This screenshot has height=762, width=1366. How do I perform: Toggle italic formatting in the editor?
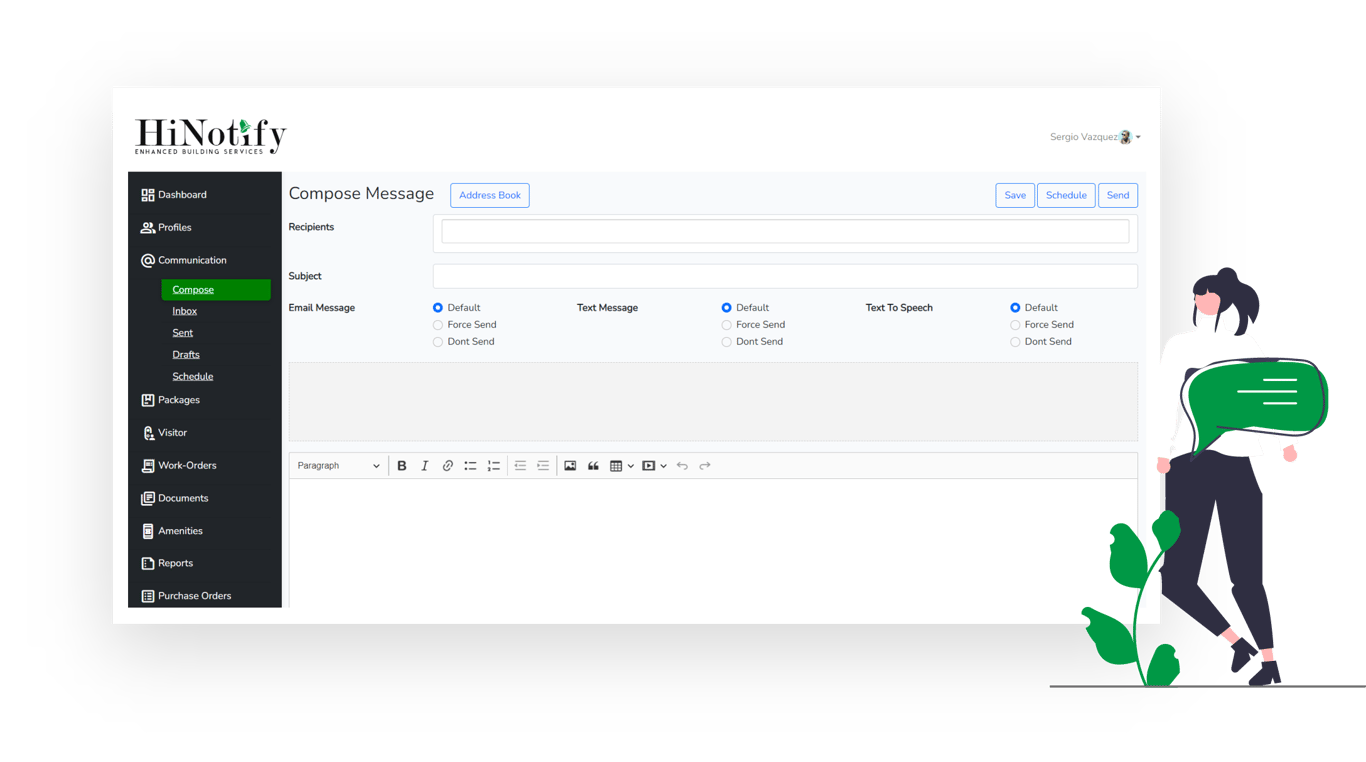[x=425, y=466]
